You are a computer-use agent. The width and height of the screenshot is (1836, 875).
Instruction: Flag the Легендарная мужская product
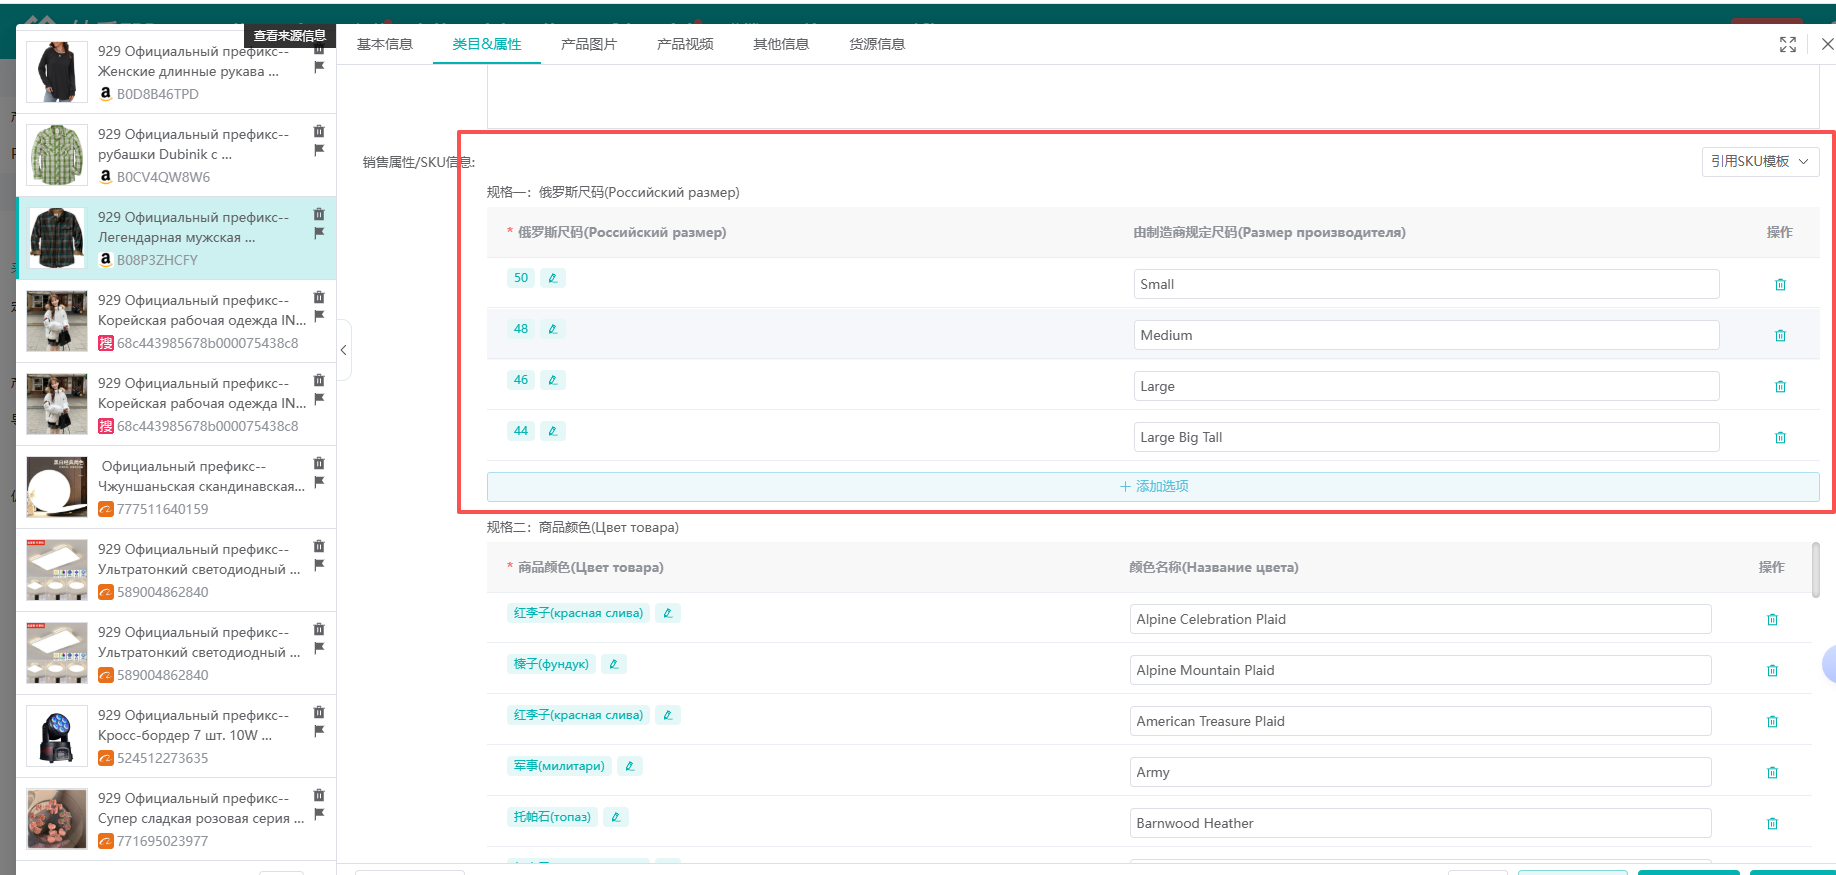(319, 233)
